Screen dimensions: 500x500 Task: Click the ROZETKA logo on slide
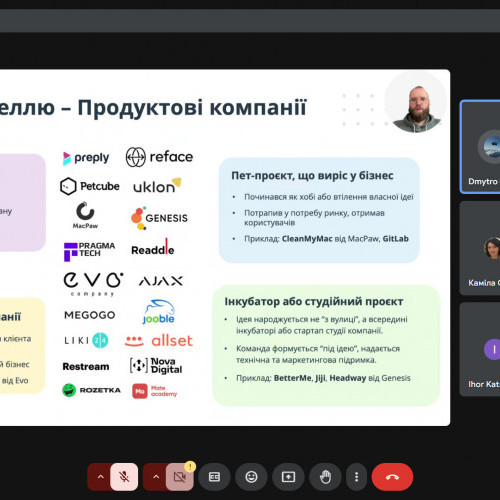pyautogui.click(x=91, y=390)
